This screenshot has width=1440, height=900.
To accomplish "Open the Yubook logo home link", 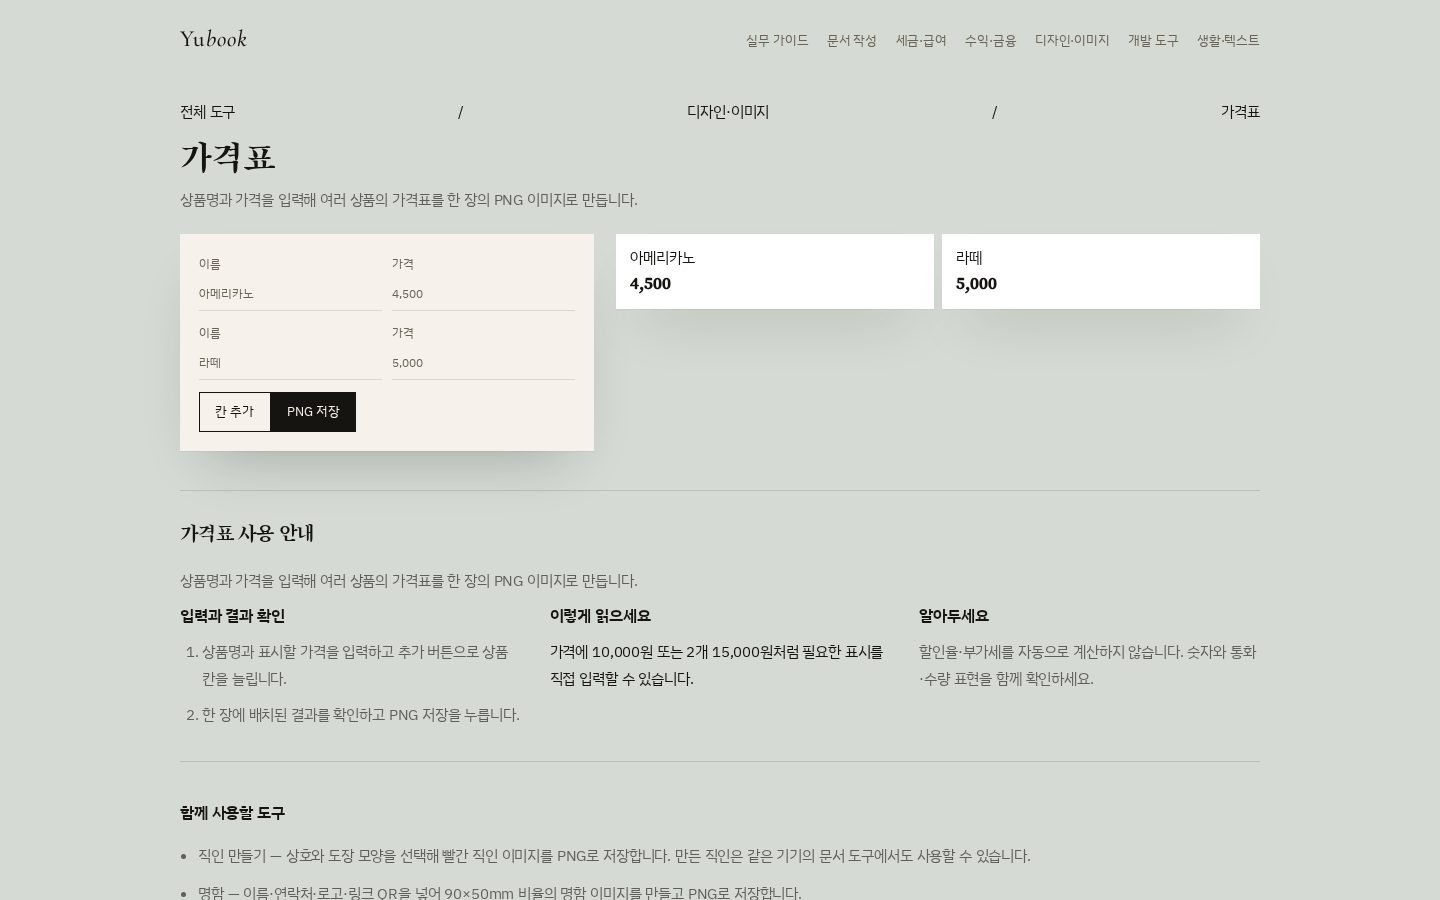I will point(213,39).
